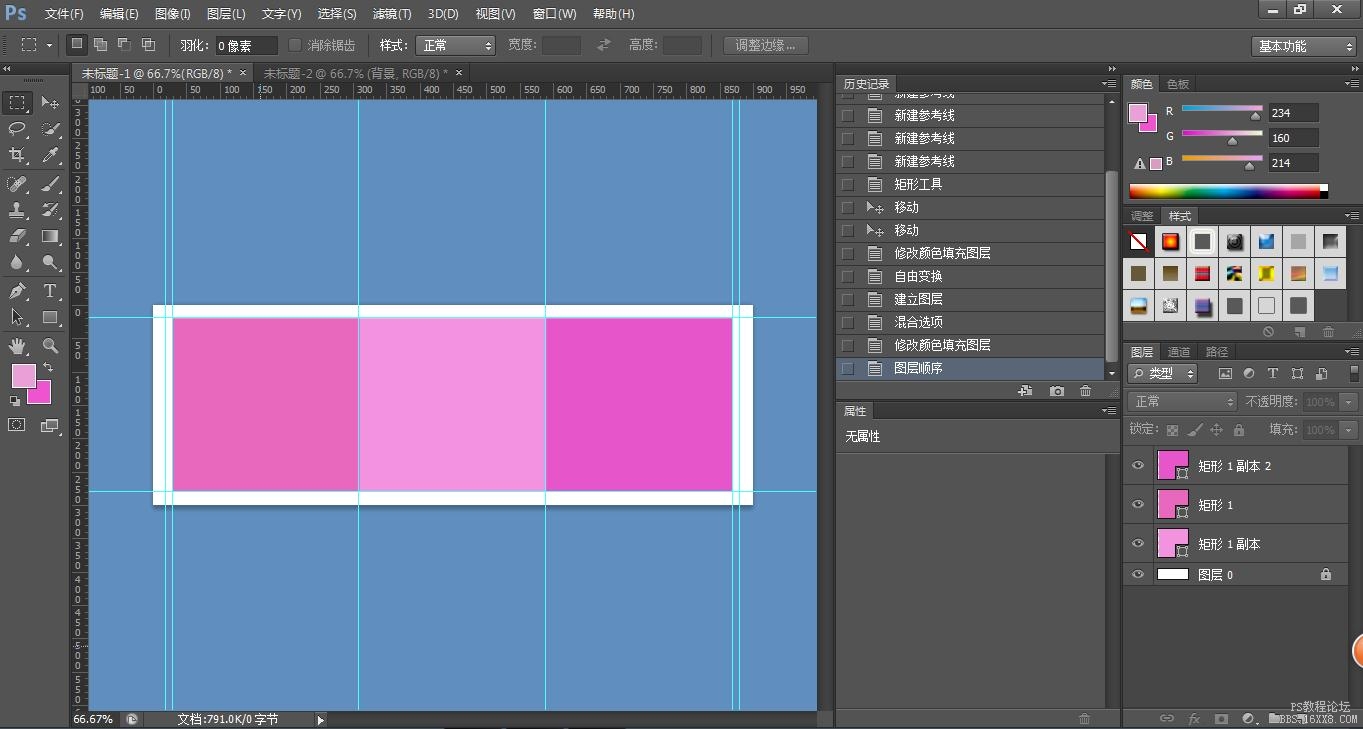Screen dimensions: 1363x729
Task: Select the Eraser tool
Action: pyautogui.click(x=18, y=237)
